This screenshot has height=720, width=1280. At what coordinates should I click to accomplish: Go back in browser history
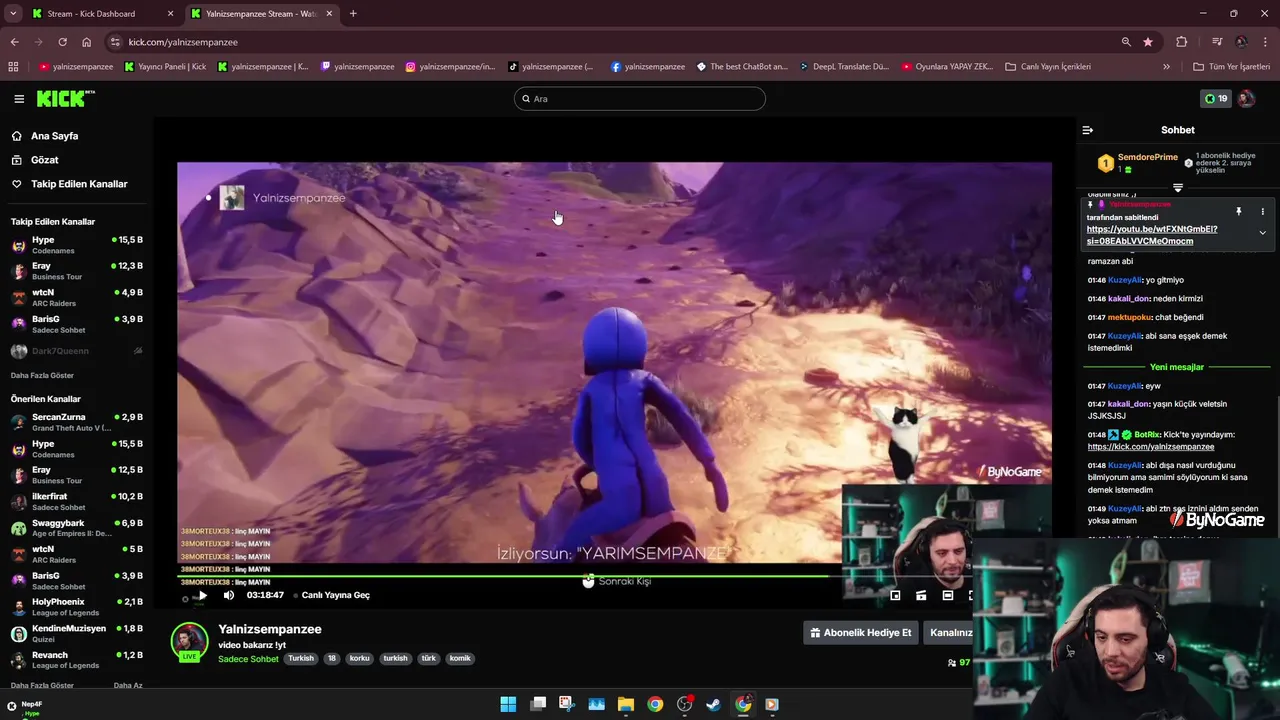click(x=14, y=42)
